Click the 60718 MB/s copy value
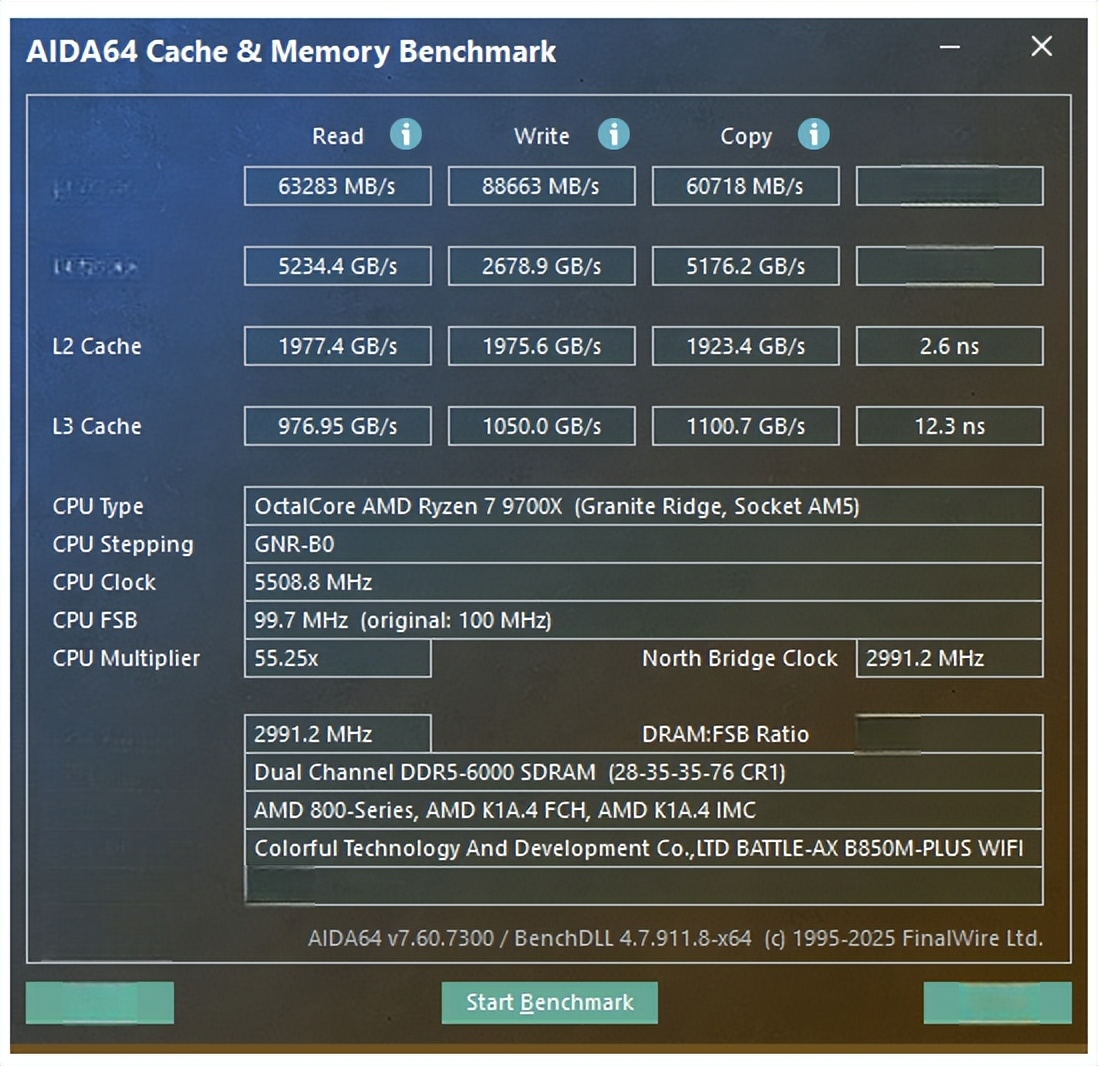The width and height of the screenshot is (1098, 1066). click(745, 186)
